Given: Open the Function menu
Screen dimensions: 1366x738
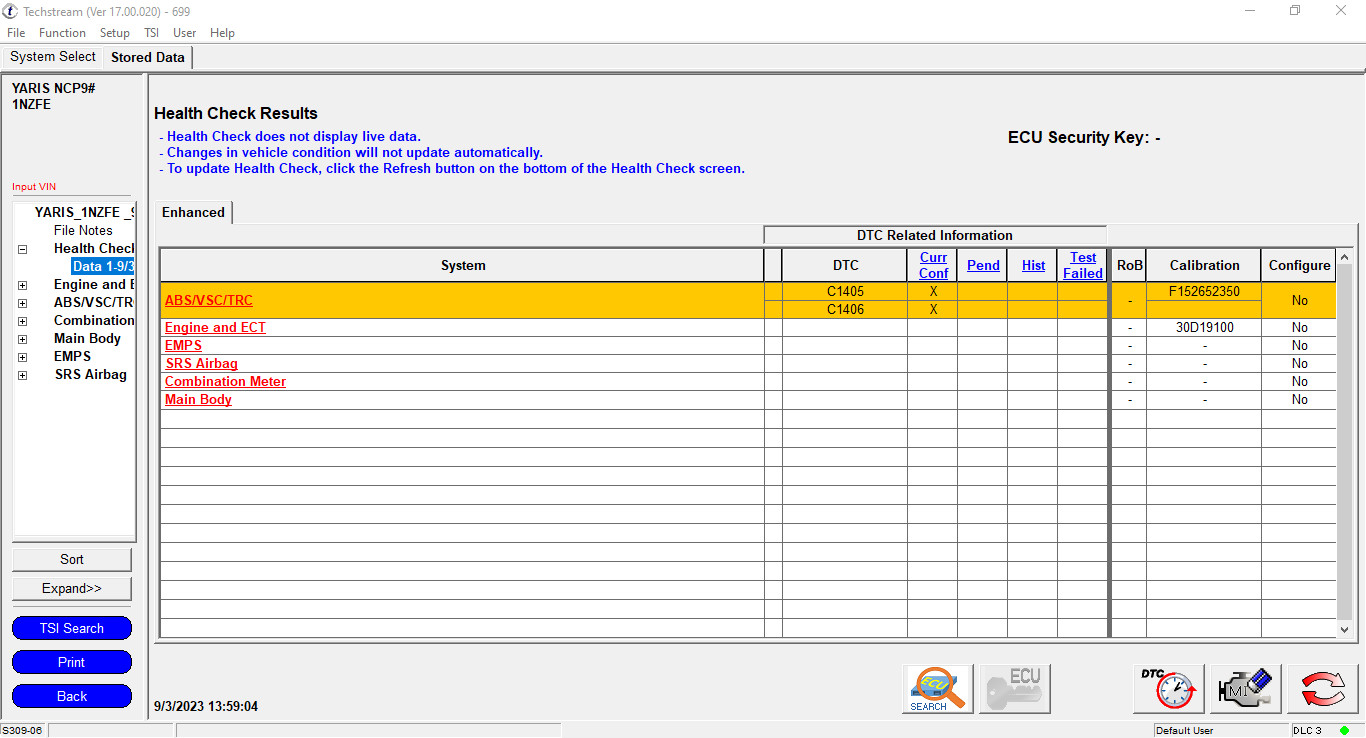Looking at the screenshot, I should [x=63, y=33].
